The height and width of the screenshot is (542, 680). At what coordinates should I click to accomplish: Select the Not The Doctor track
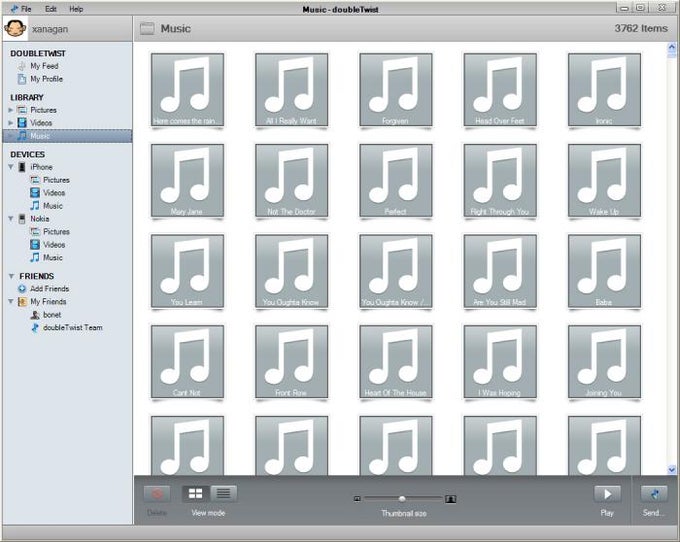[291, 180]
